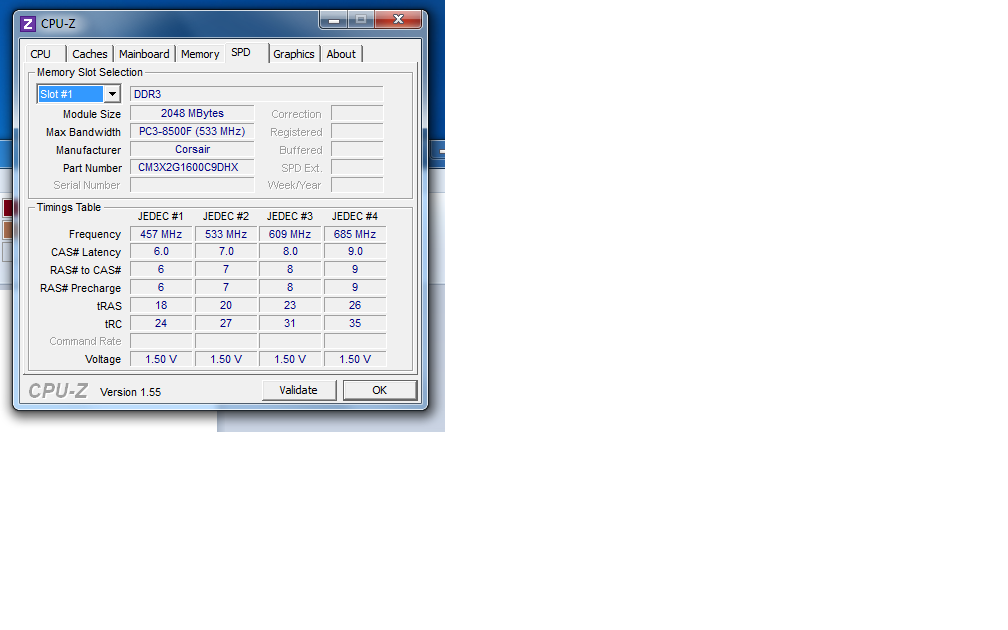Click the Max Bandwidth label

pyautogui.click(x=84, y=132)
